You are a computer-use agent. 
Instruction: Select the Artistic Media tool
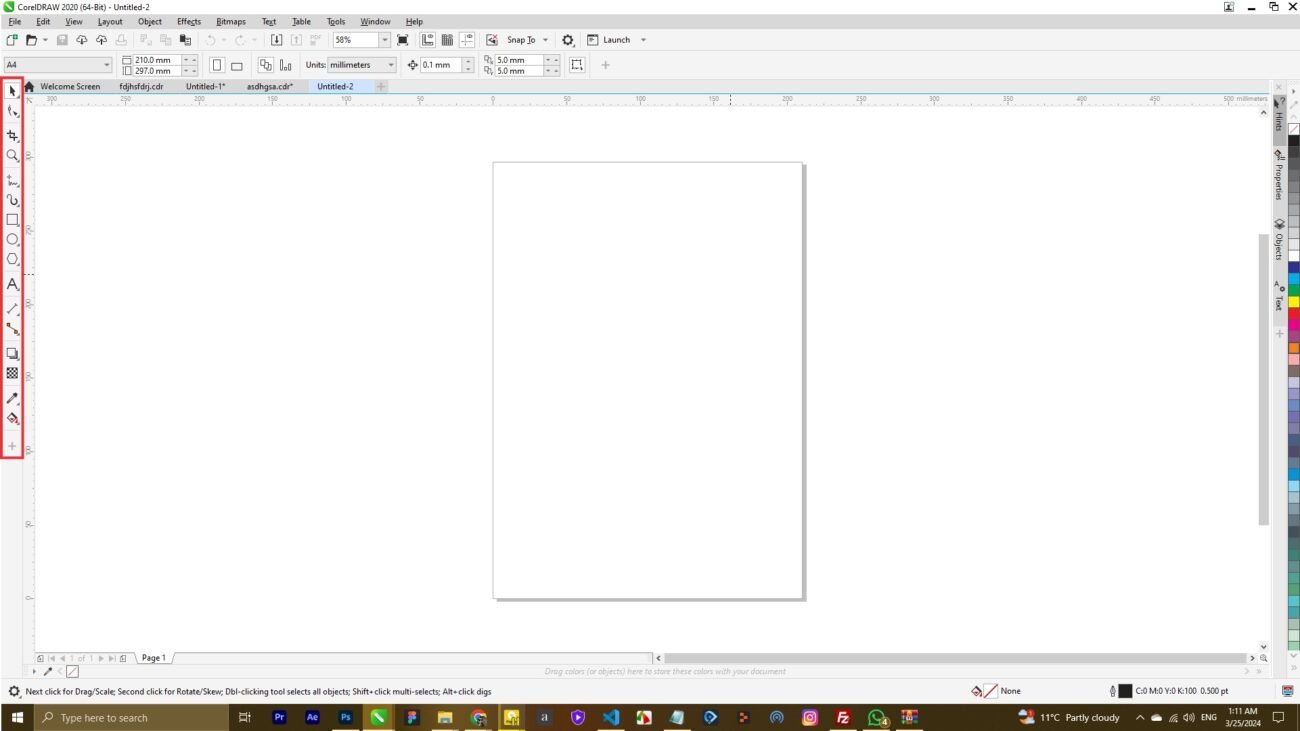[x=12, y=200]
